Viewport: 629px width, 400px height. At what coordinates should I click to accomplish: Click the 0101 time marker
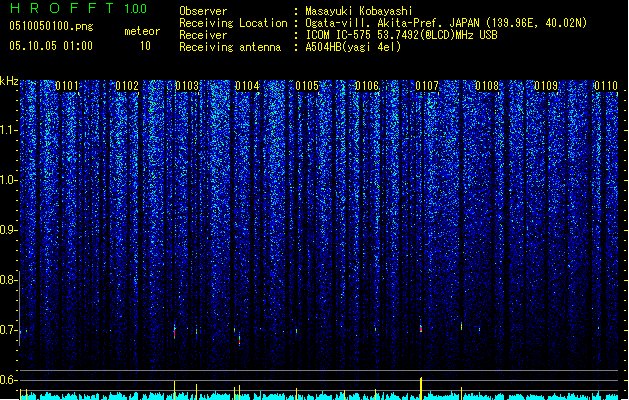click(67, 86)
